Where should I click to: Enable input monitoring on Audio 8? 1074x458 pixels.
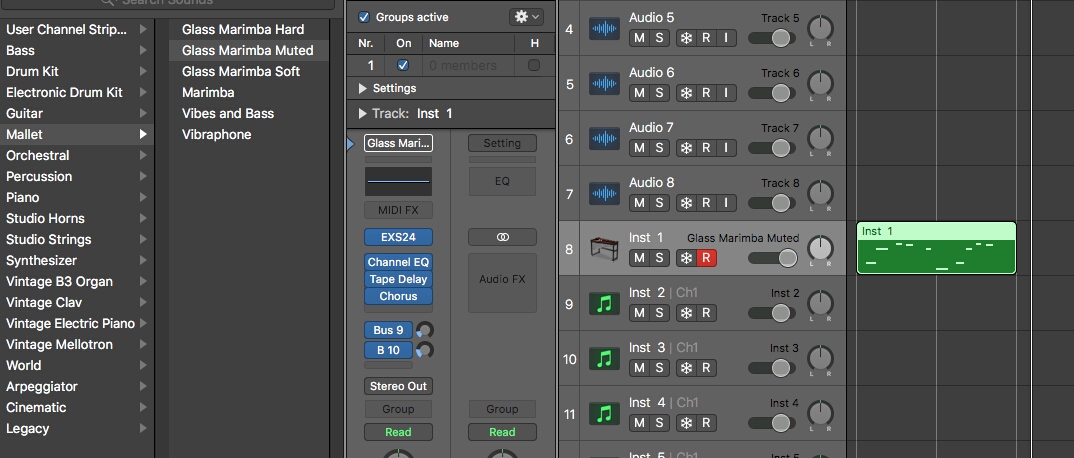pos(726,203)
